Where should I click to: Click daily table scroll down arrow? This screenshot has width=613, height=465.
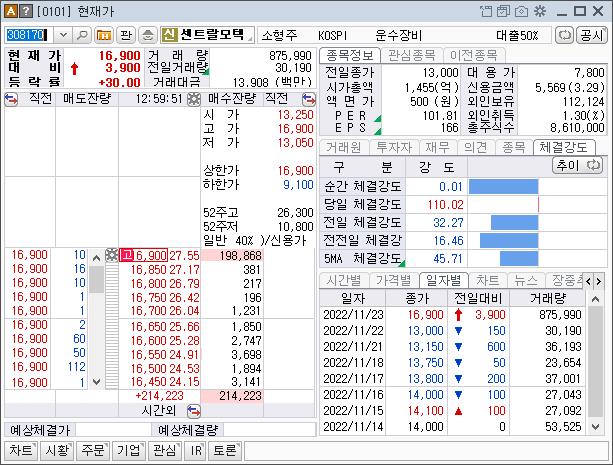click(x=595, y=426)
